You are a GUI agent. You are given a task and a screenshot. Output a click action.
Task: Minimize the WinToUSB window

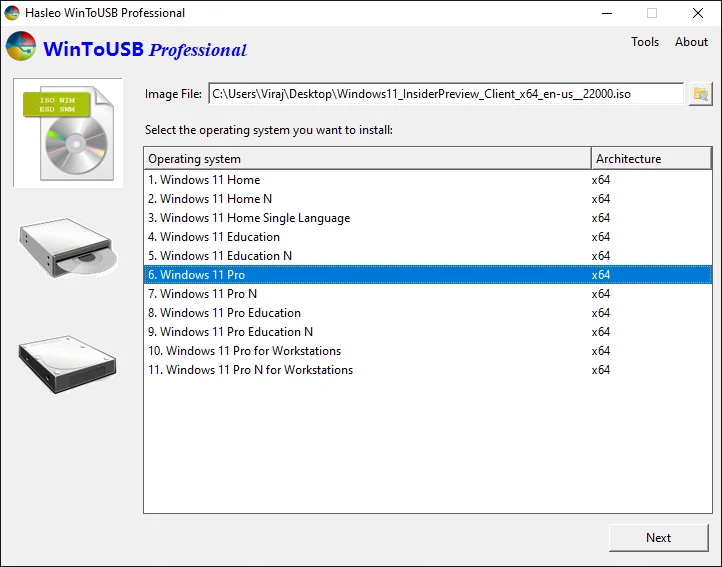point(607,13)
